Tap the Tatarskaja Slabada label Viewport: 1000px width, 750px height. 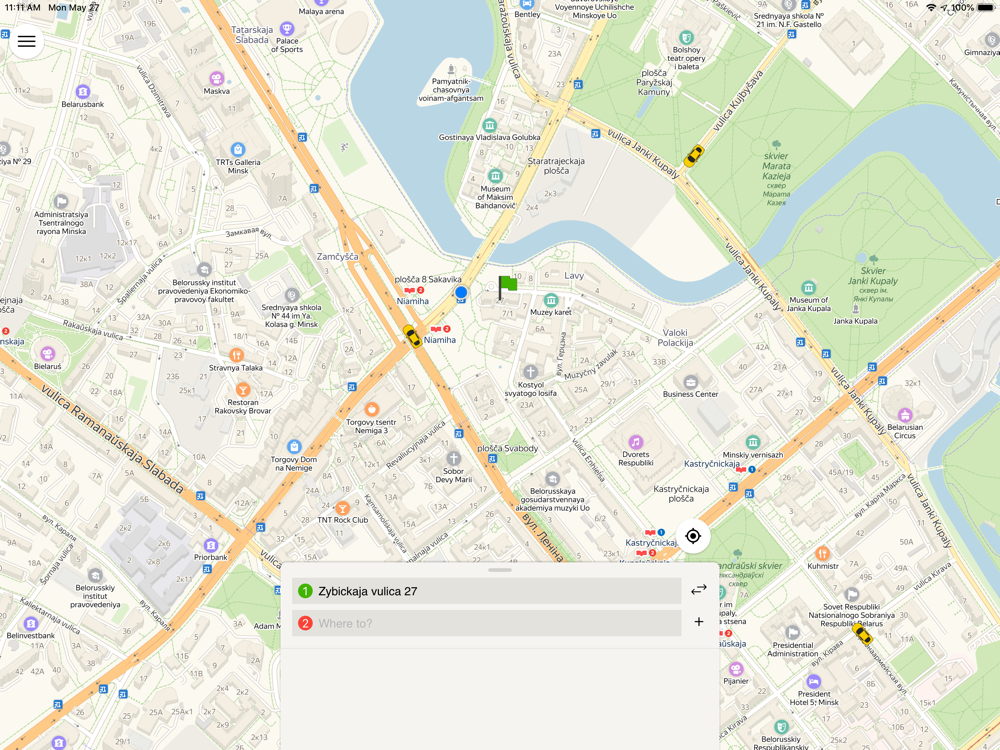pyautogui.click(x=252, y=34)
